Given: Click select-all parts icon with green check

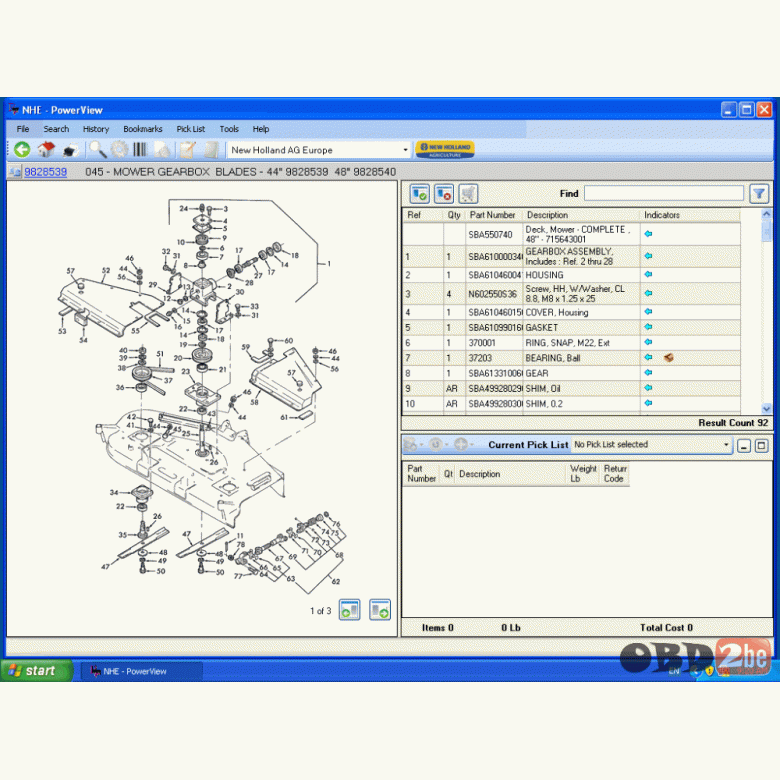Looking at the screenshot, I should (x=419, y=194).
